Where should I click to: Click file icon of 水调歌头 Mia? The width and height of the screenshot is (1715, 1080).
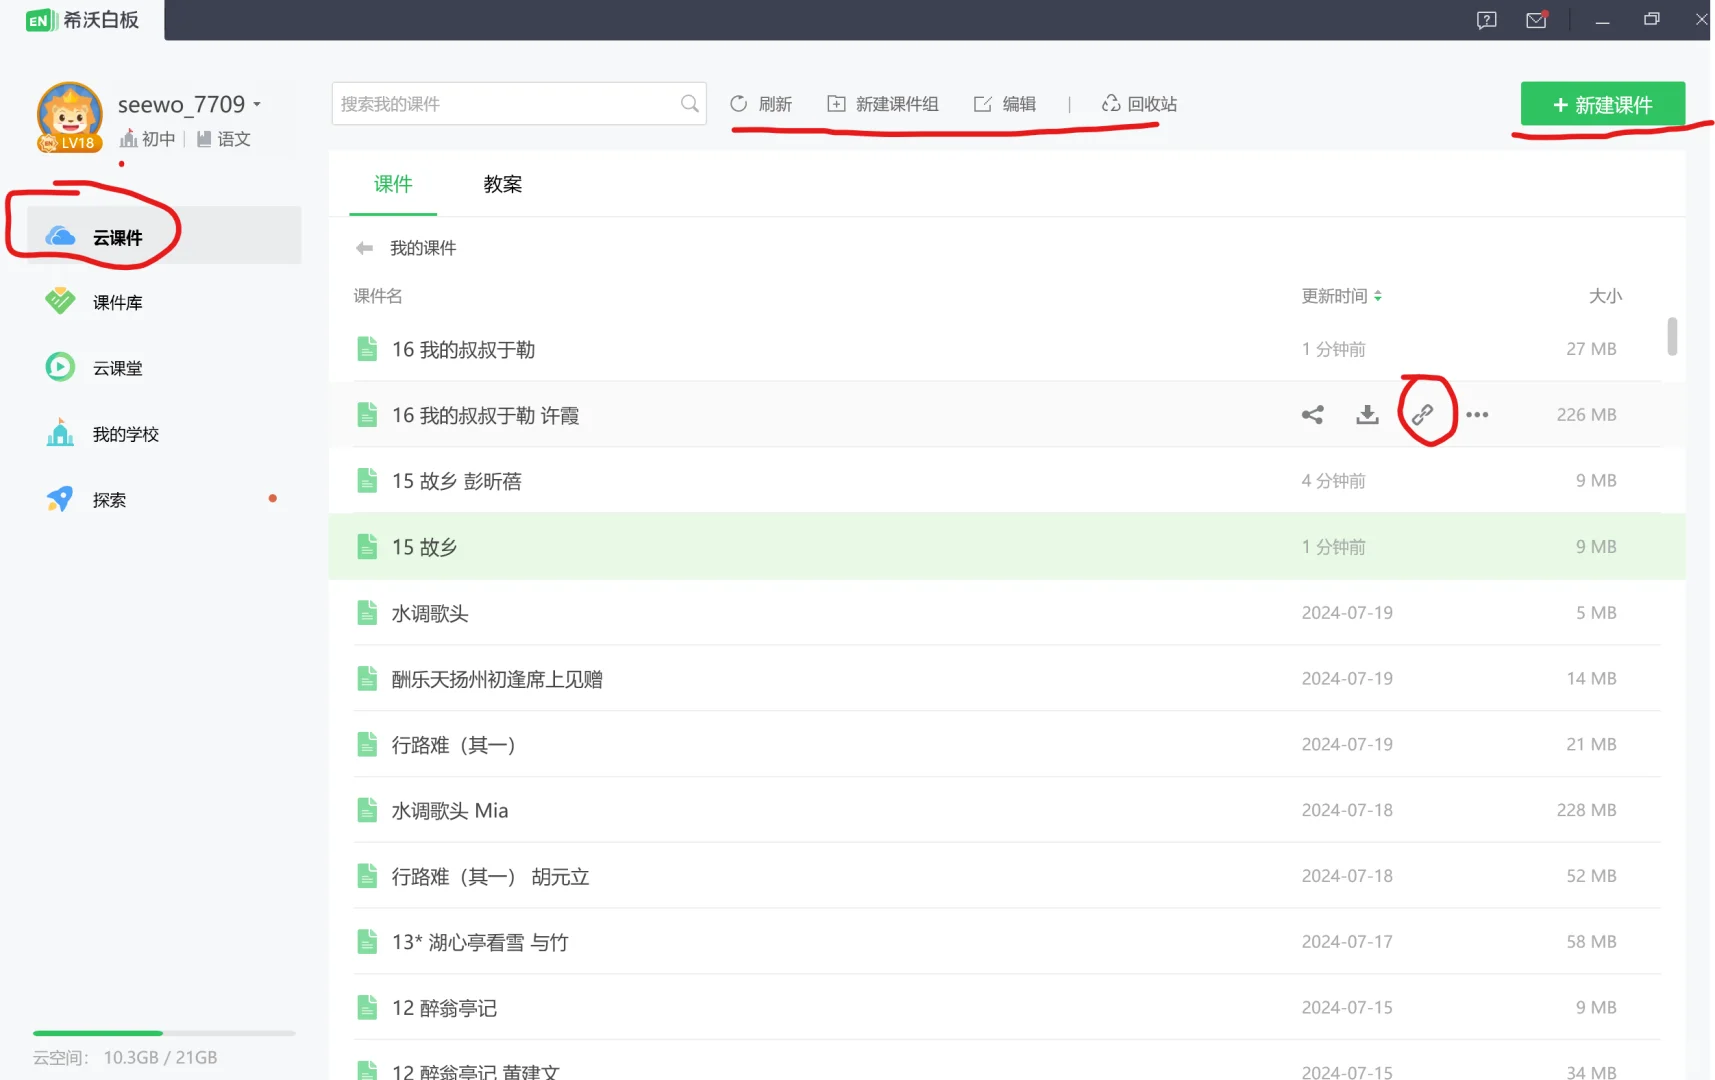coord(367,810)
